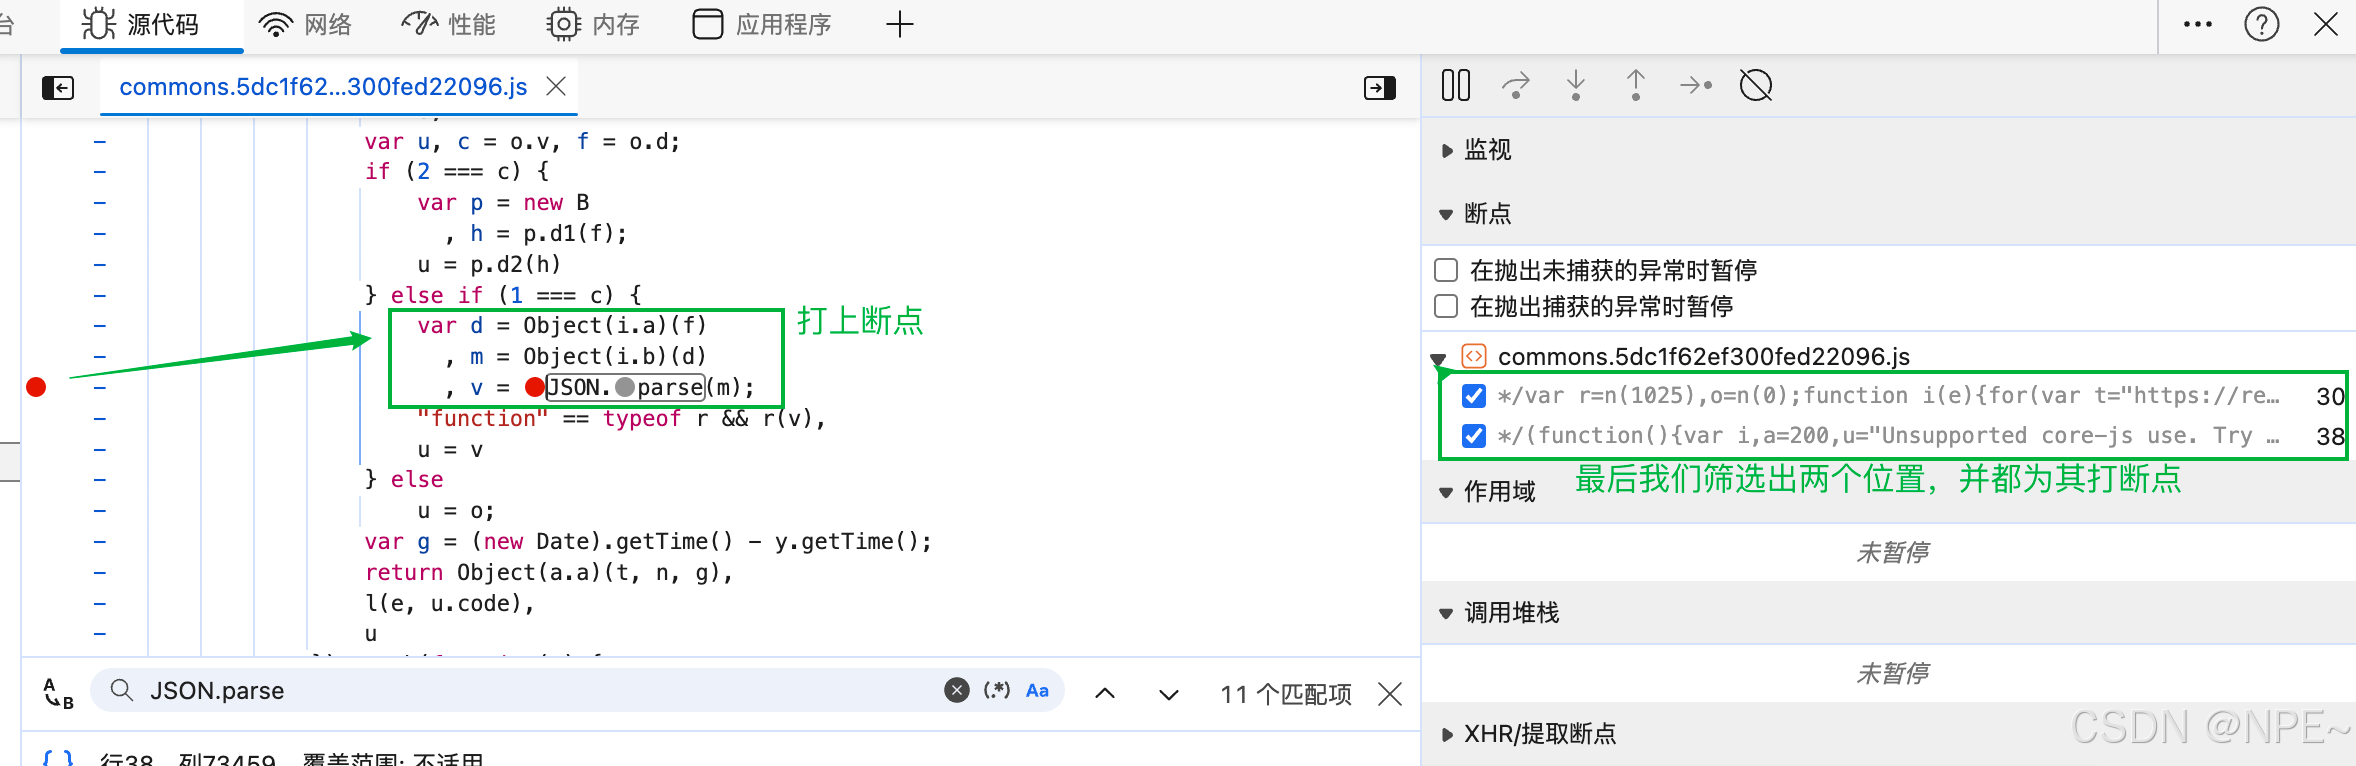Uncheck the line 30 breakpoint
Image resolution: width=2356 pixels, height=766 pixels.
(1474, 396)
